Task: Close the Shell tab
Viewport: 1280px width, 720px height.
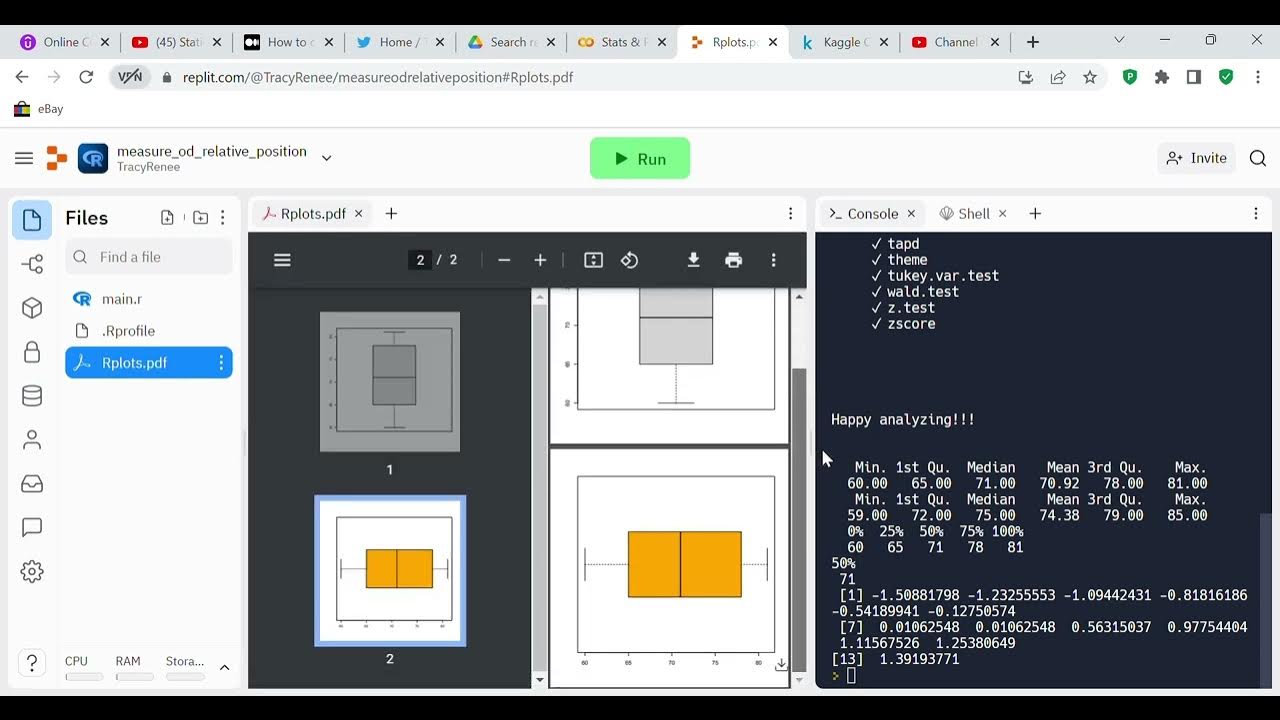Action: [x=1002, y=214]
